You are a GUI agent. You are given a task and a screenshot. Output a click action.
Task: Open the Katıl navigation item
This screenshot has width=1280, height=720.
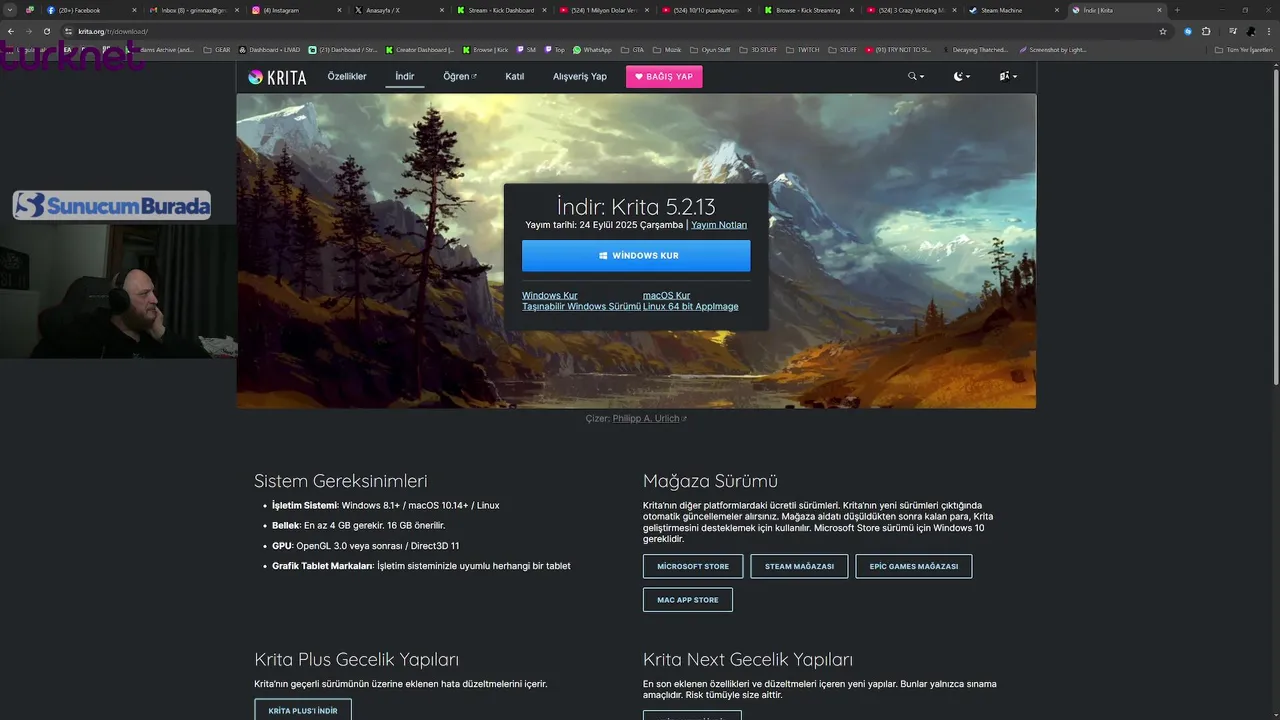[515, 77]
